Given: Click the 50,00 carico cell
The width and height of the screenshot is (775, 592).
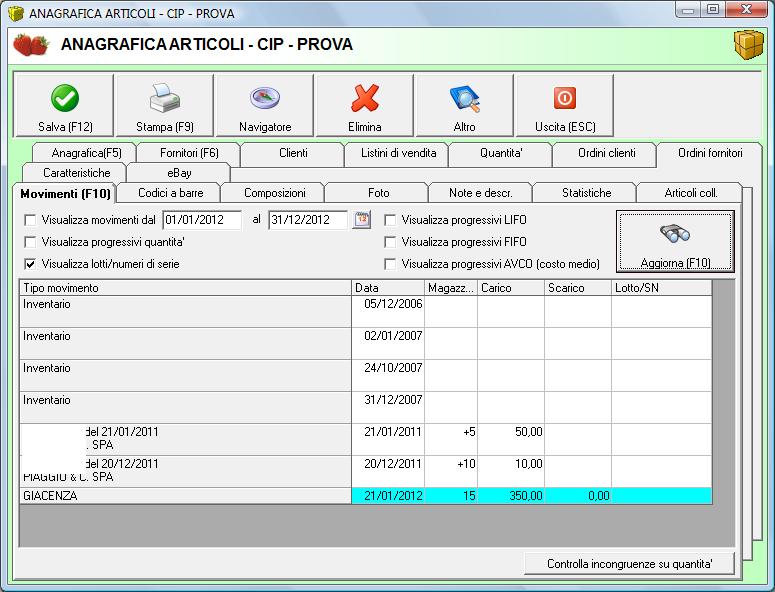Looking at the screenshot, I should point(511,440).
